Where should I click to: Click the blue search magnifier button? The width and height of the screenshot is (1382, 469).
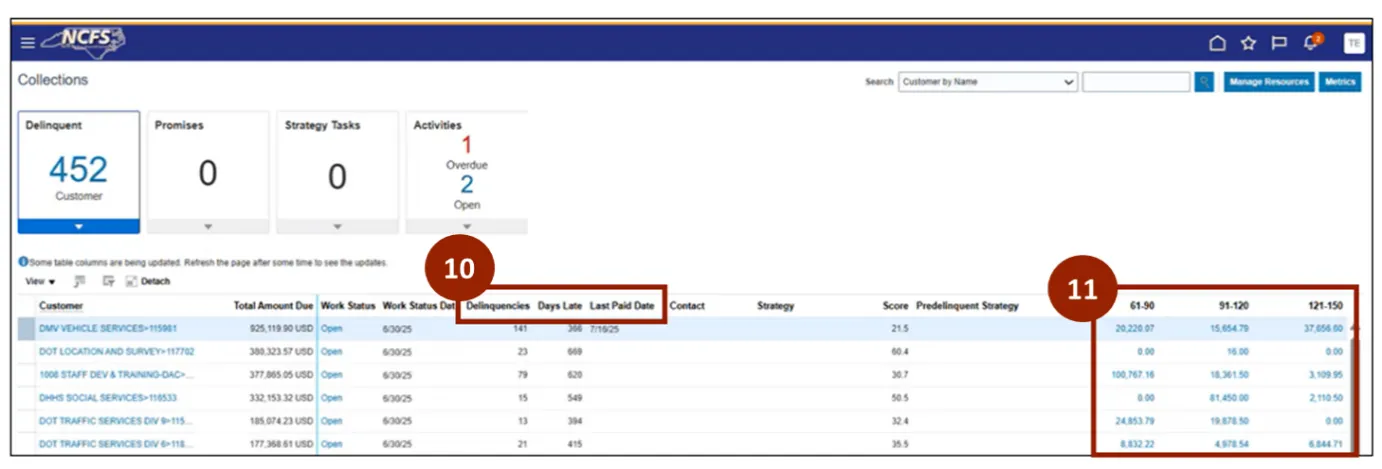point(1204,82)
